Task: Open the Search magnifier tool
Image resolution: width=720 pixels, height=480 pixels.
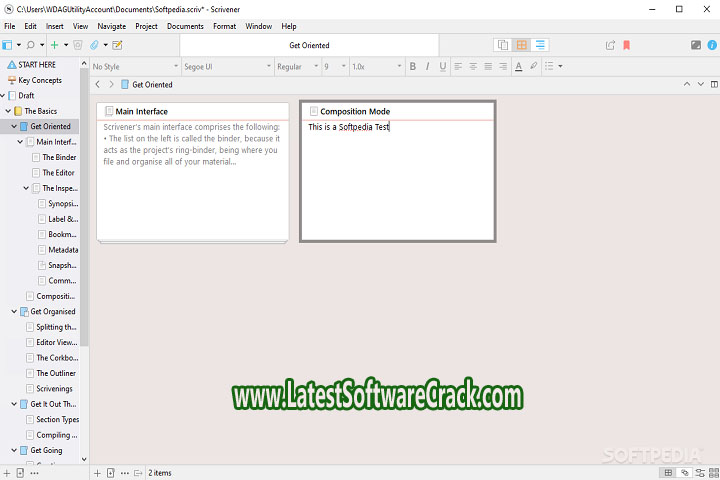Action: pos(30,45)
